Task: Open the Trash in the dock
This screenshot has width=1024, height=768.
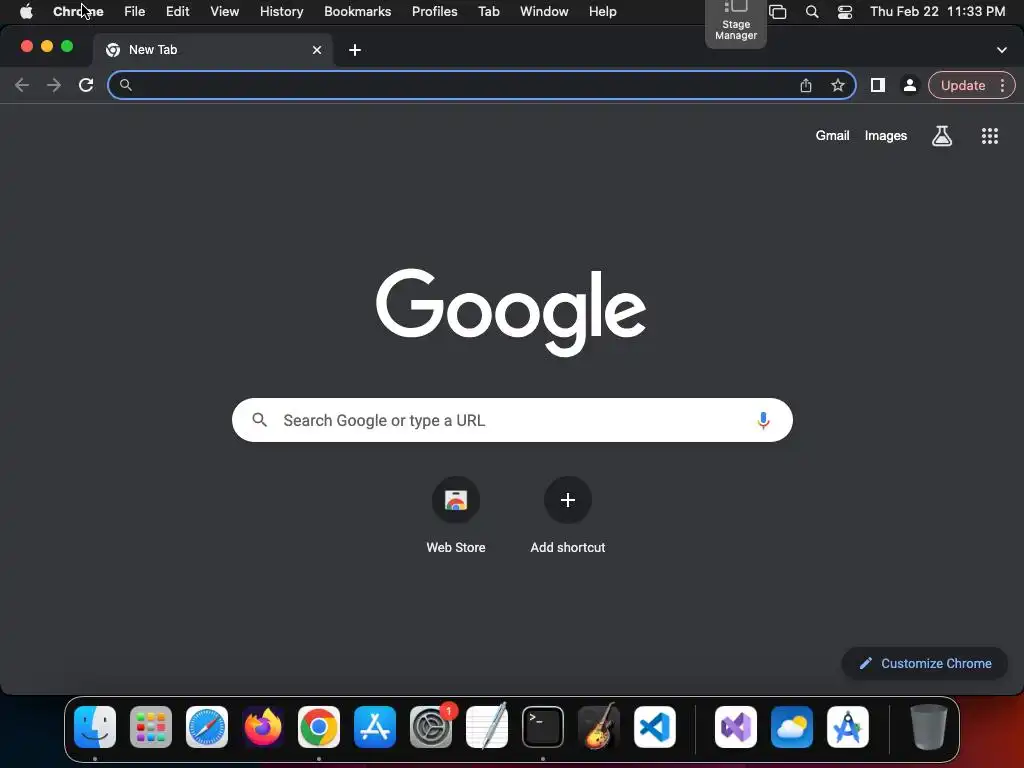Action: [x=928, y=726]
